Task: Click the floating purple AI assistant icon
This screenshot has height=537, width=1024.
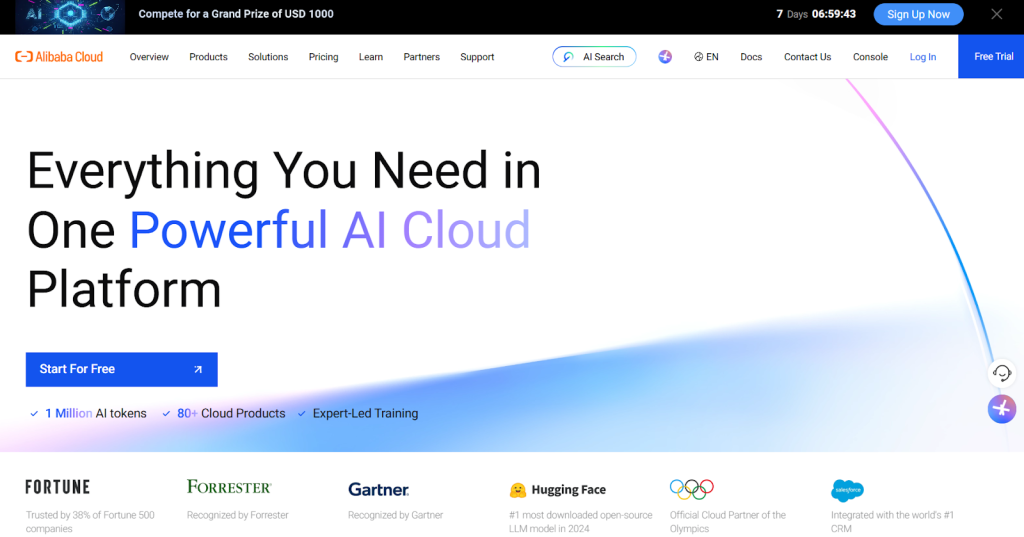Action: click(x=1001, y=409)
